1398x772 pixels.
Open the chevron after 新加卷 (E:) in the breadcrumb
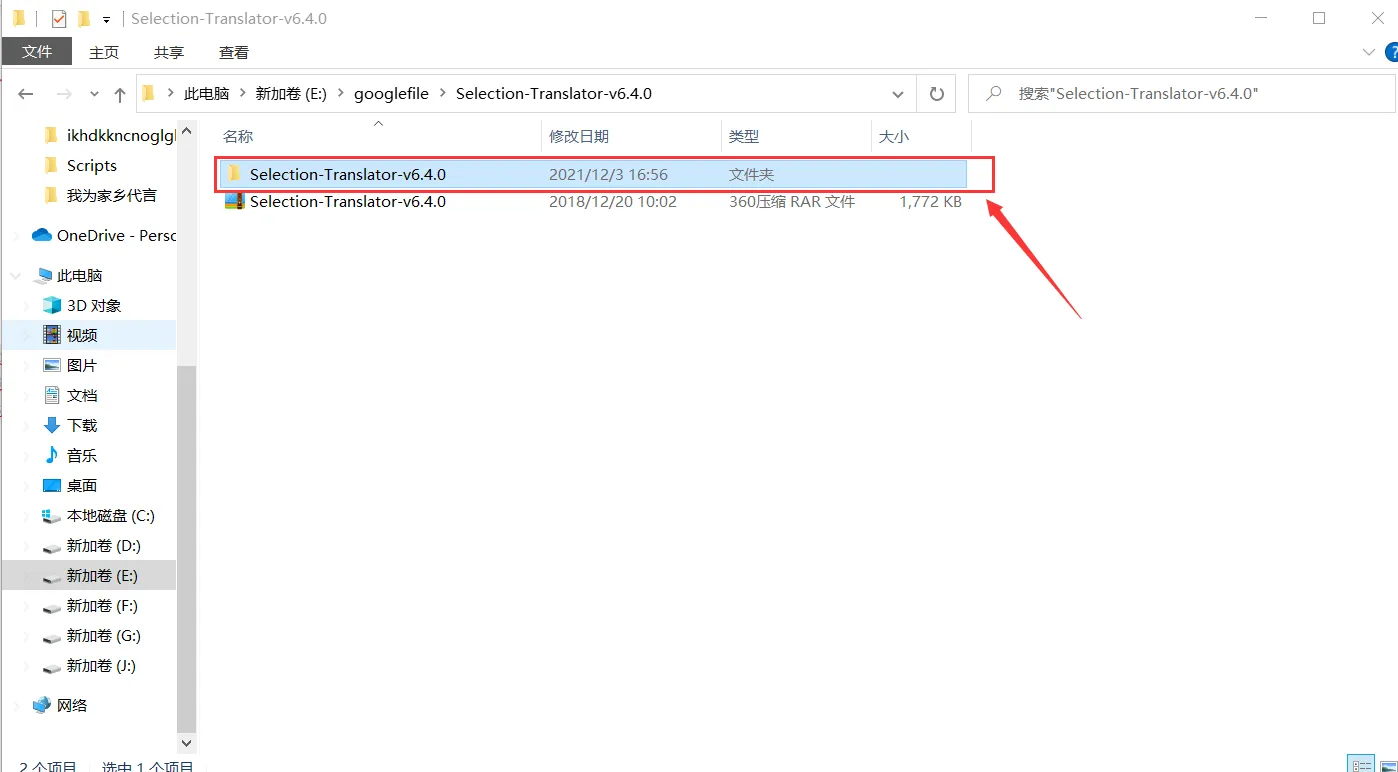(x=340, y=93)
